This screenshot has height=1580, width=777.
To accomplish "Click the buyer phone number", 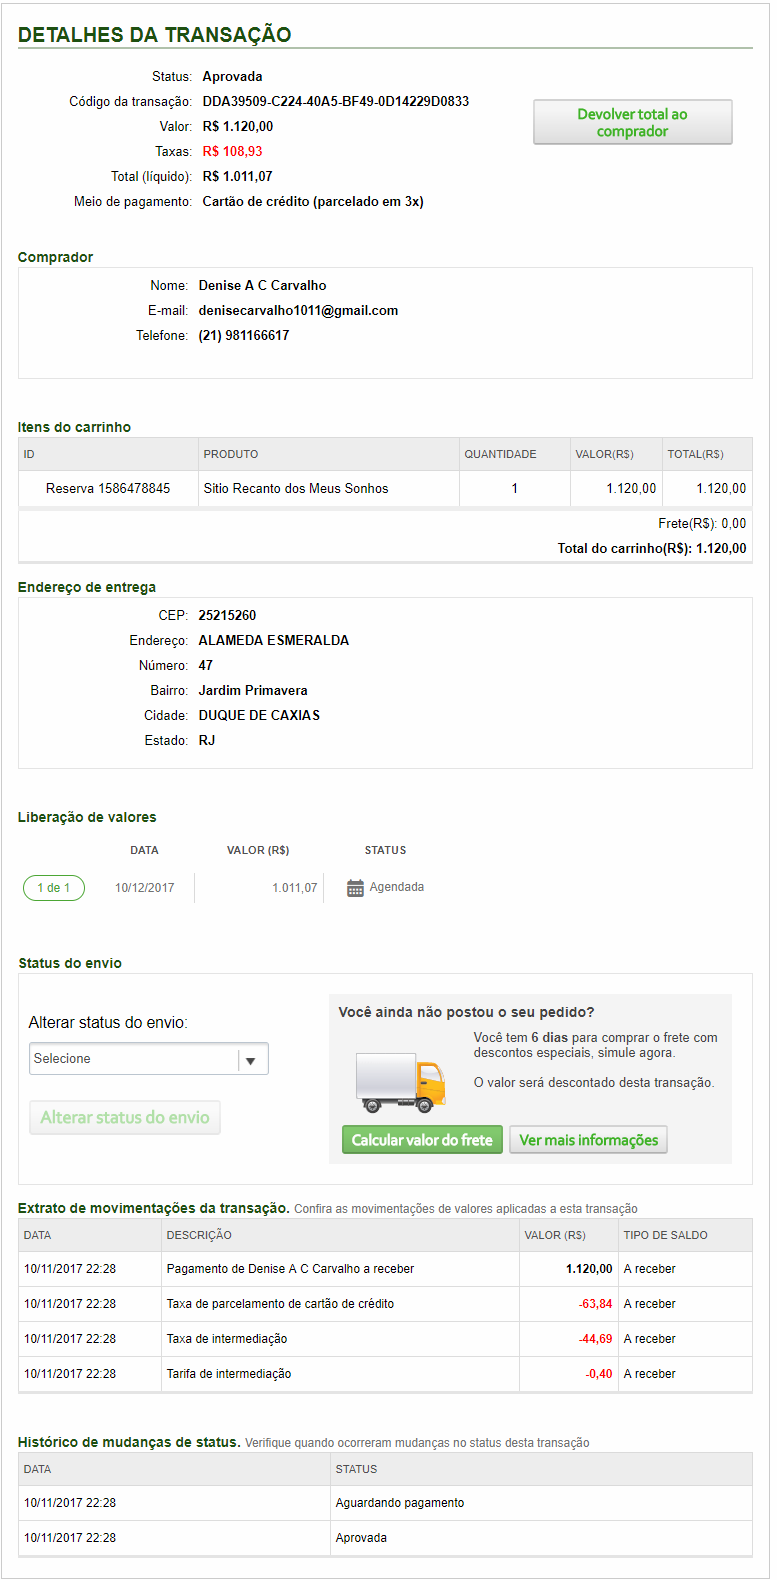I will (x=244, y=336).
